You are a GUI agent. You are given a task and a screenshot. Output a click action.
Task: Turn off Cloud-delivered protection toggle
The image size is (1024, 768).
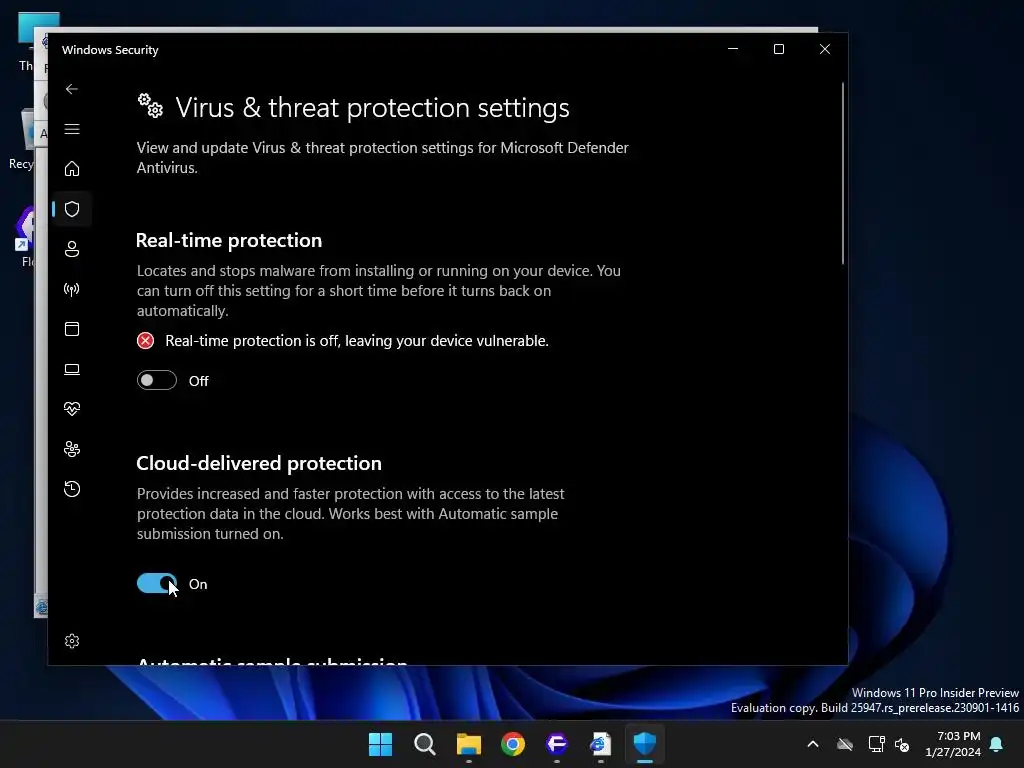click(x=157, y=583)
